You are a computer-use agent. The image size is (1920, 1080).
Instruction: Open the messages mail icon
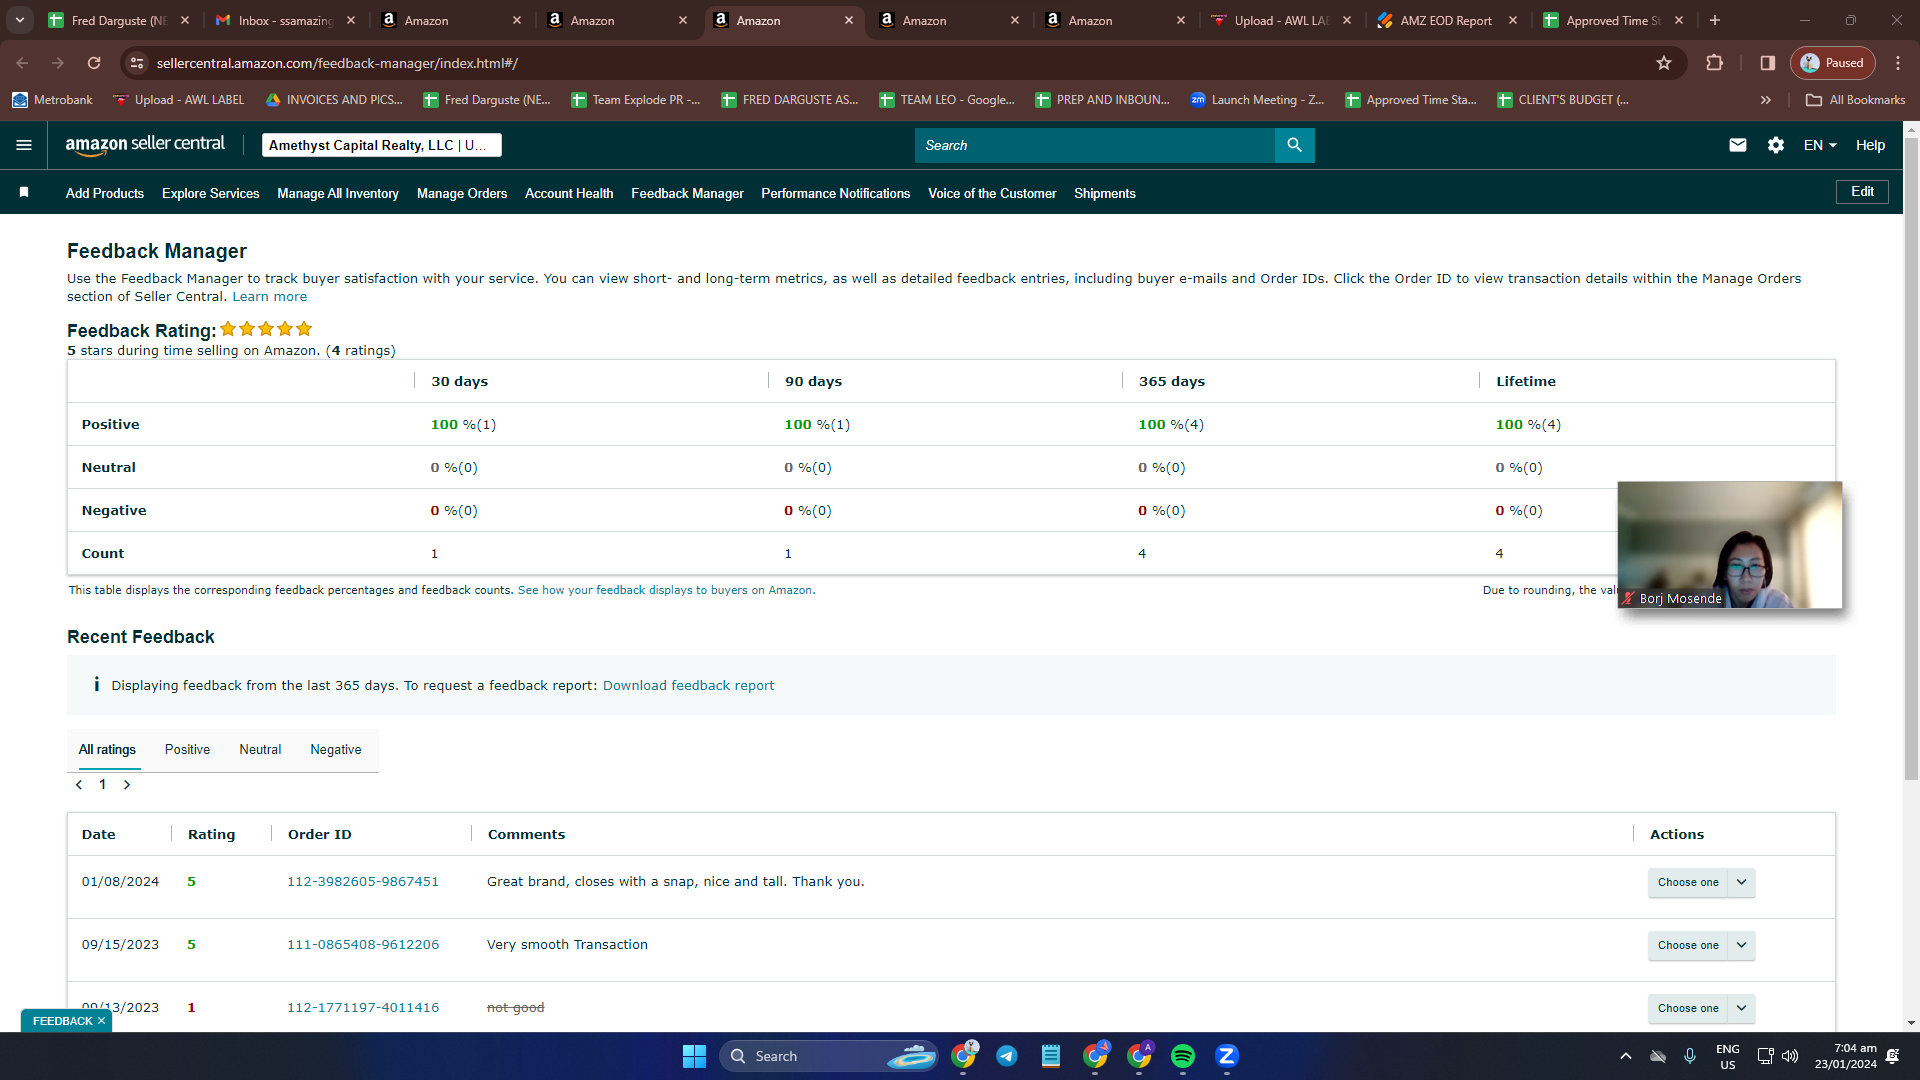[1738, 145]
